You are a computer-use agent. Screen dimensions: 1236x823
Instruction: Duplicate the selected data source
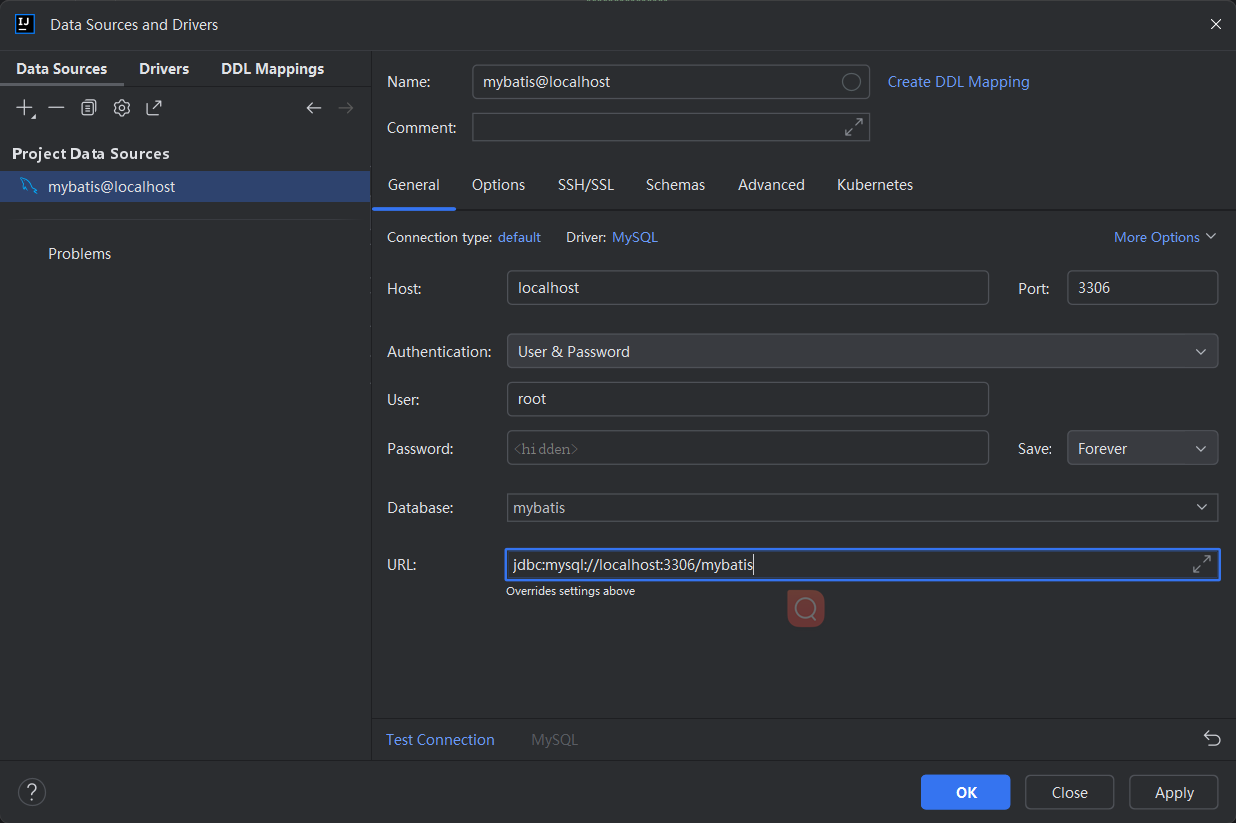[x=89, y=108]
